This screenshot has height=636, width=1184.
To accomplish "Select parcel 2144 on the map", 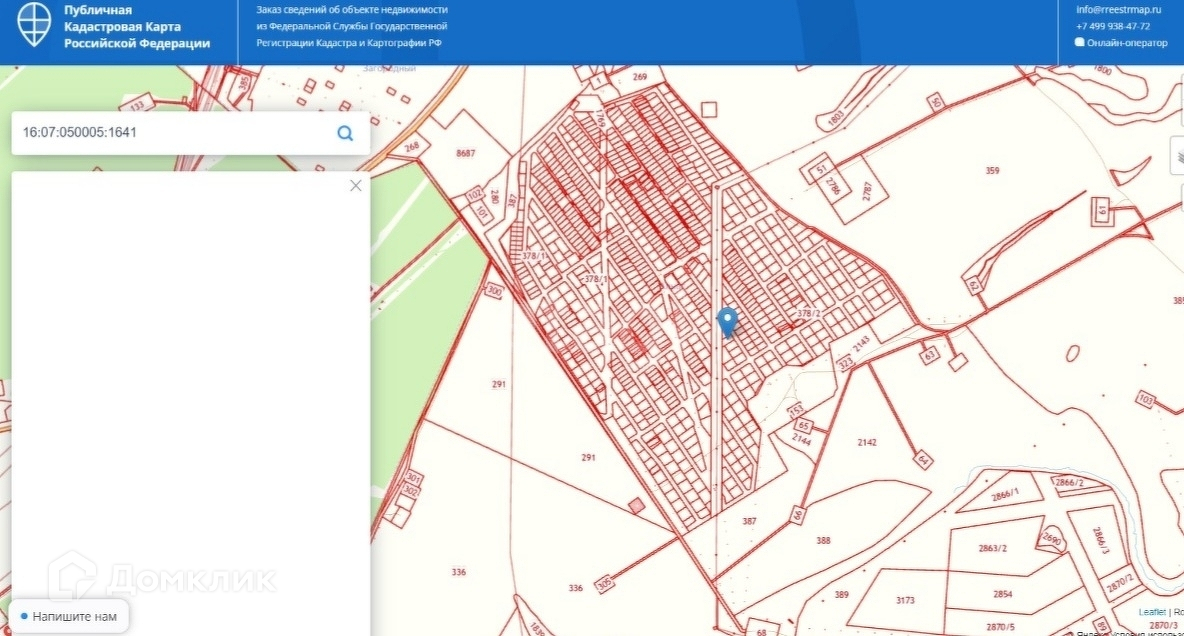I will pos(801,439).
